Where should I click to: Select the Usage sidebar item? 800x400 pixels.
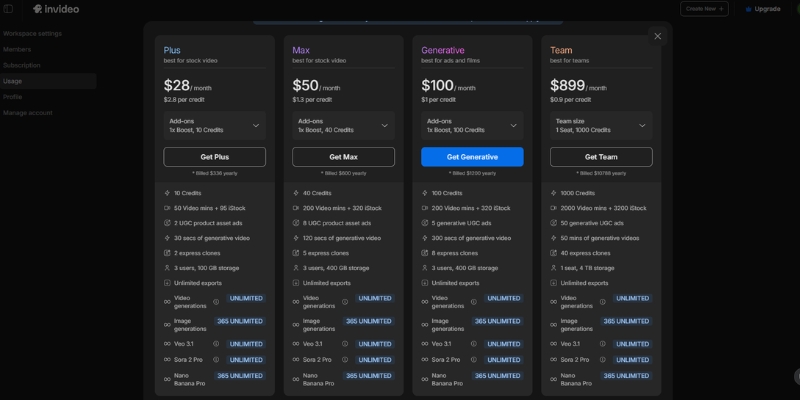pos(48,81)
